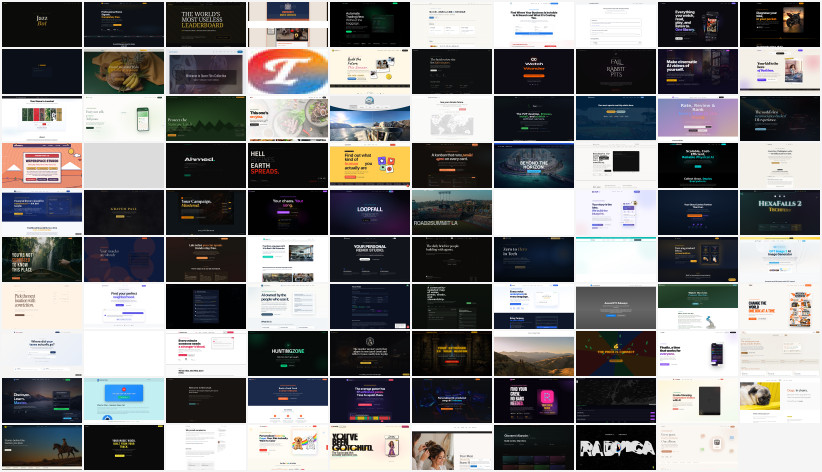Viewport: 822px width, 472px height.
Task: Open the Beyond the Horizon thumbnail
Action: pos(534,166)
